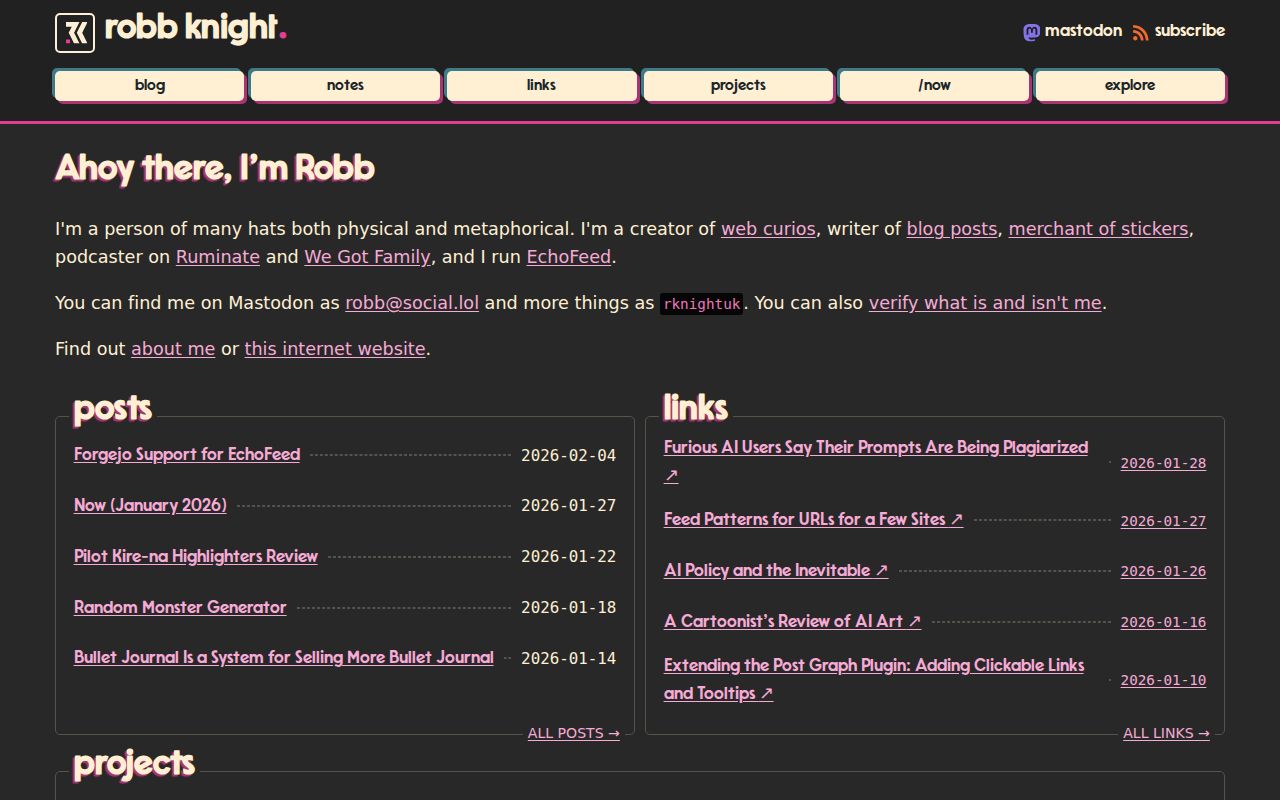Open the projects navigation item

tap(738, 85)
